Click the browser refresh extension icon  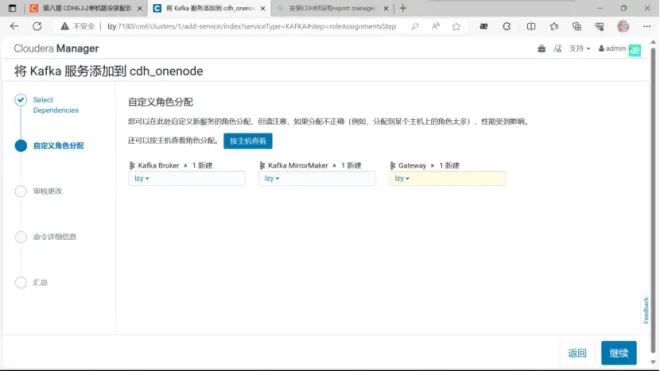507,27
